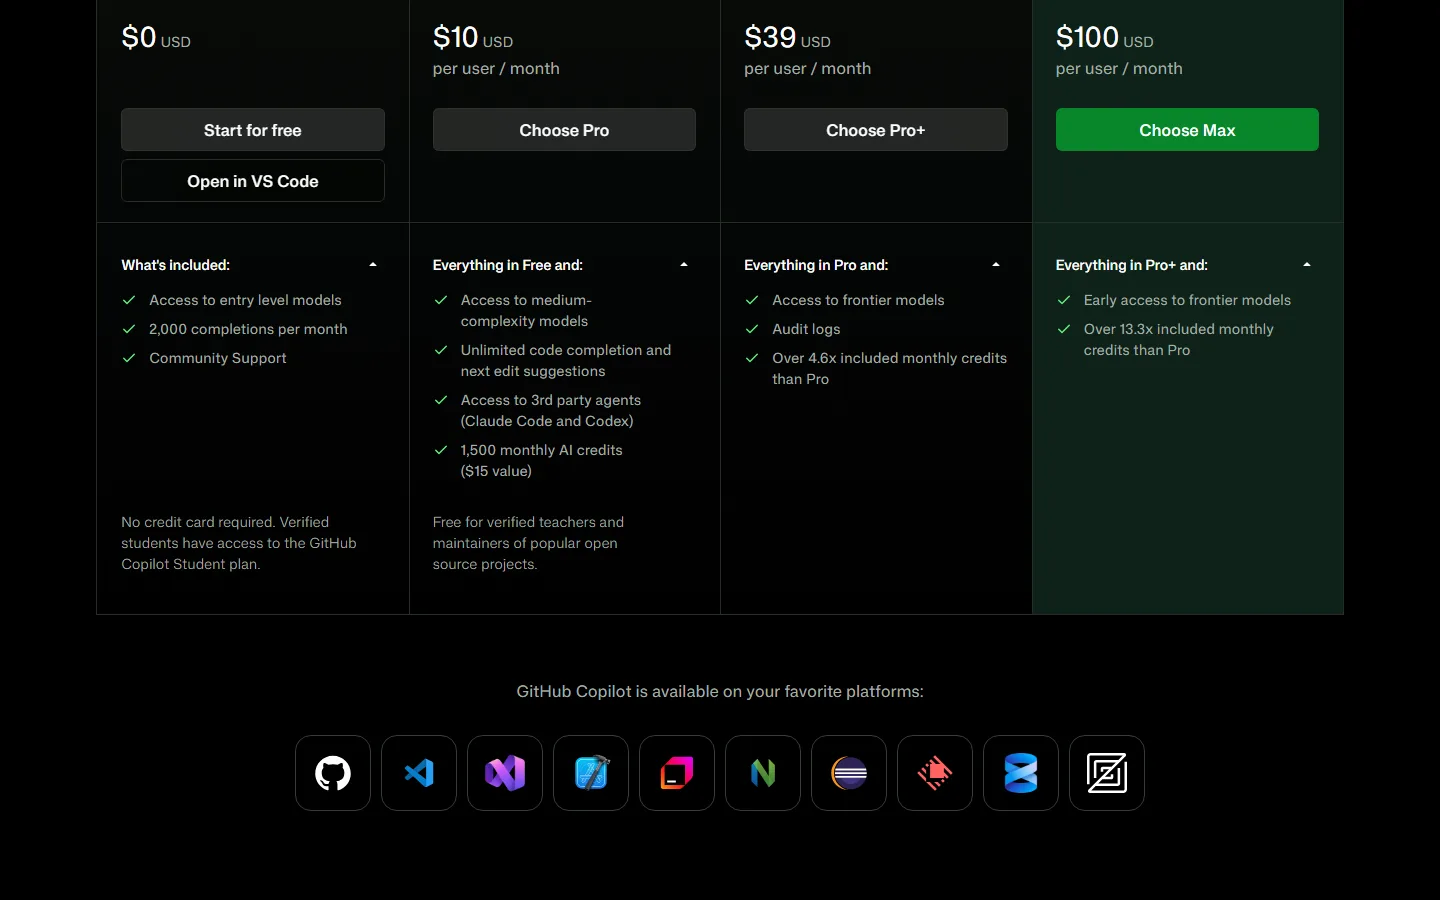Choose the Pro plan
This screenshot has width=1440, height=900.
click(x=564, y=130)
